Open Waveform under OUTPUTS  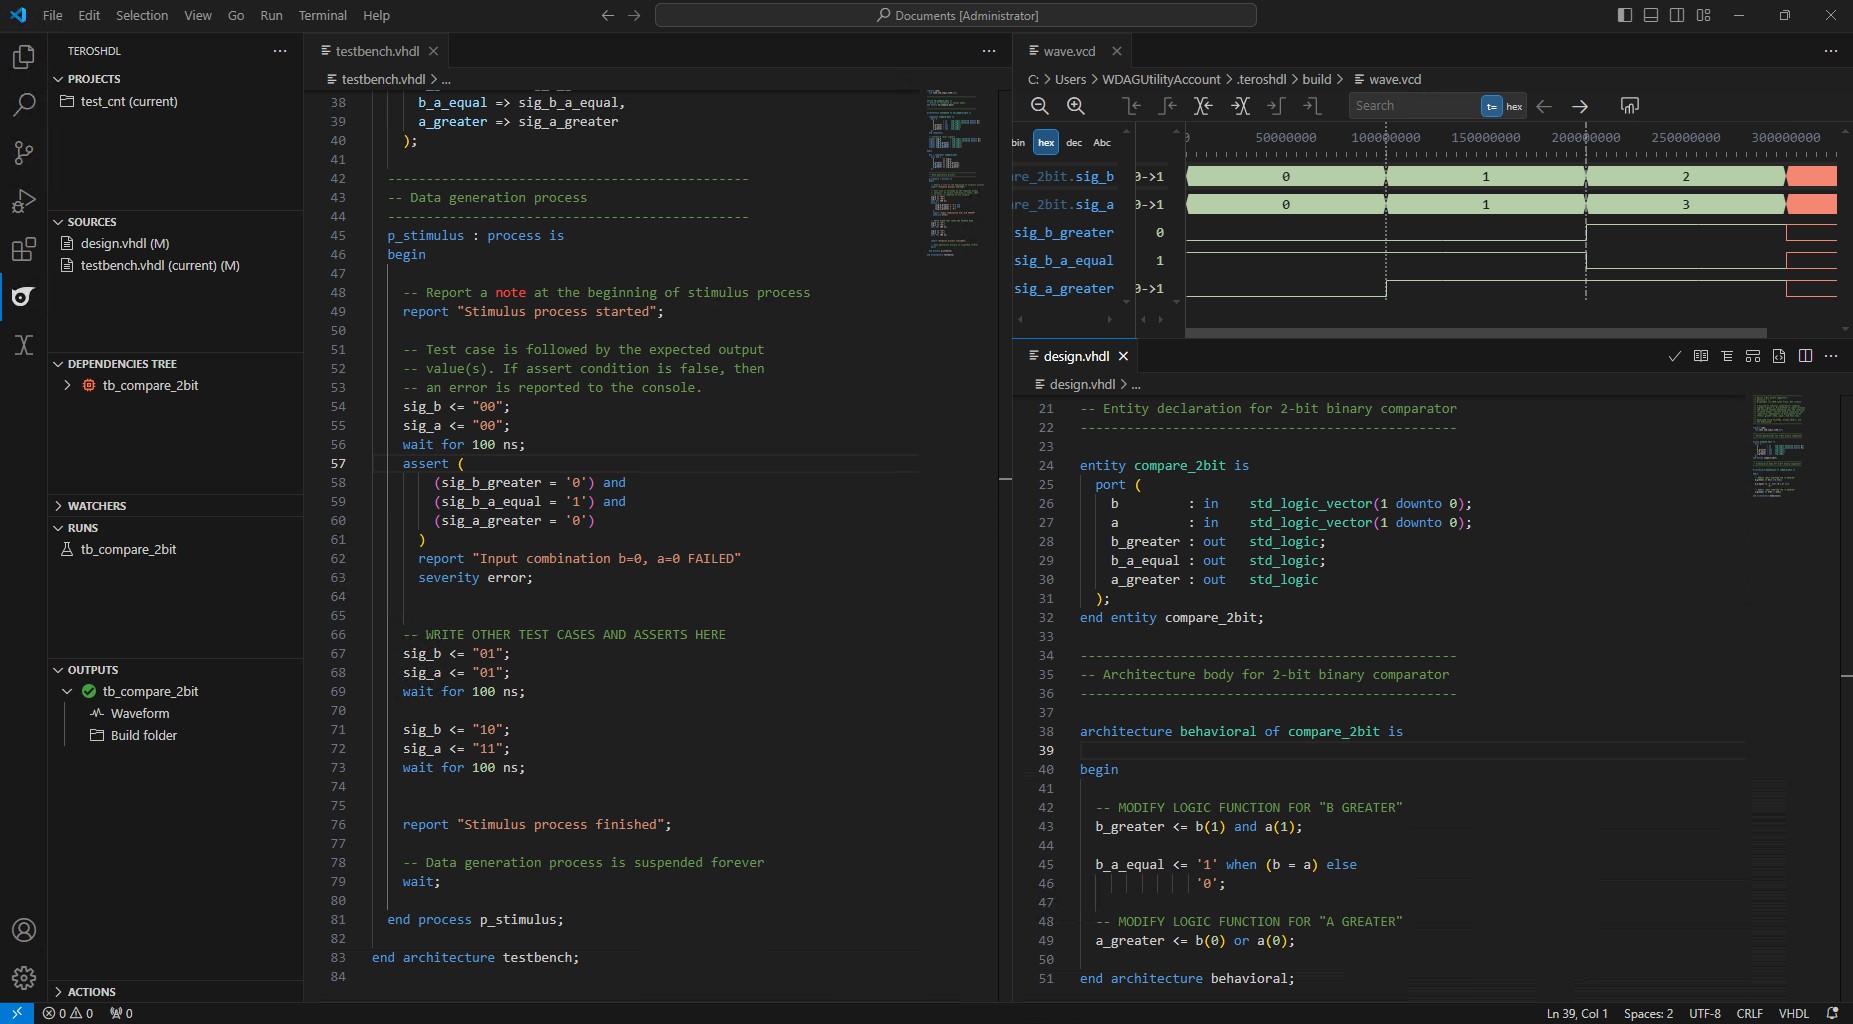tap(140, 713)
